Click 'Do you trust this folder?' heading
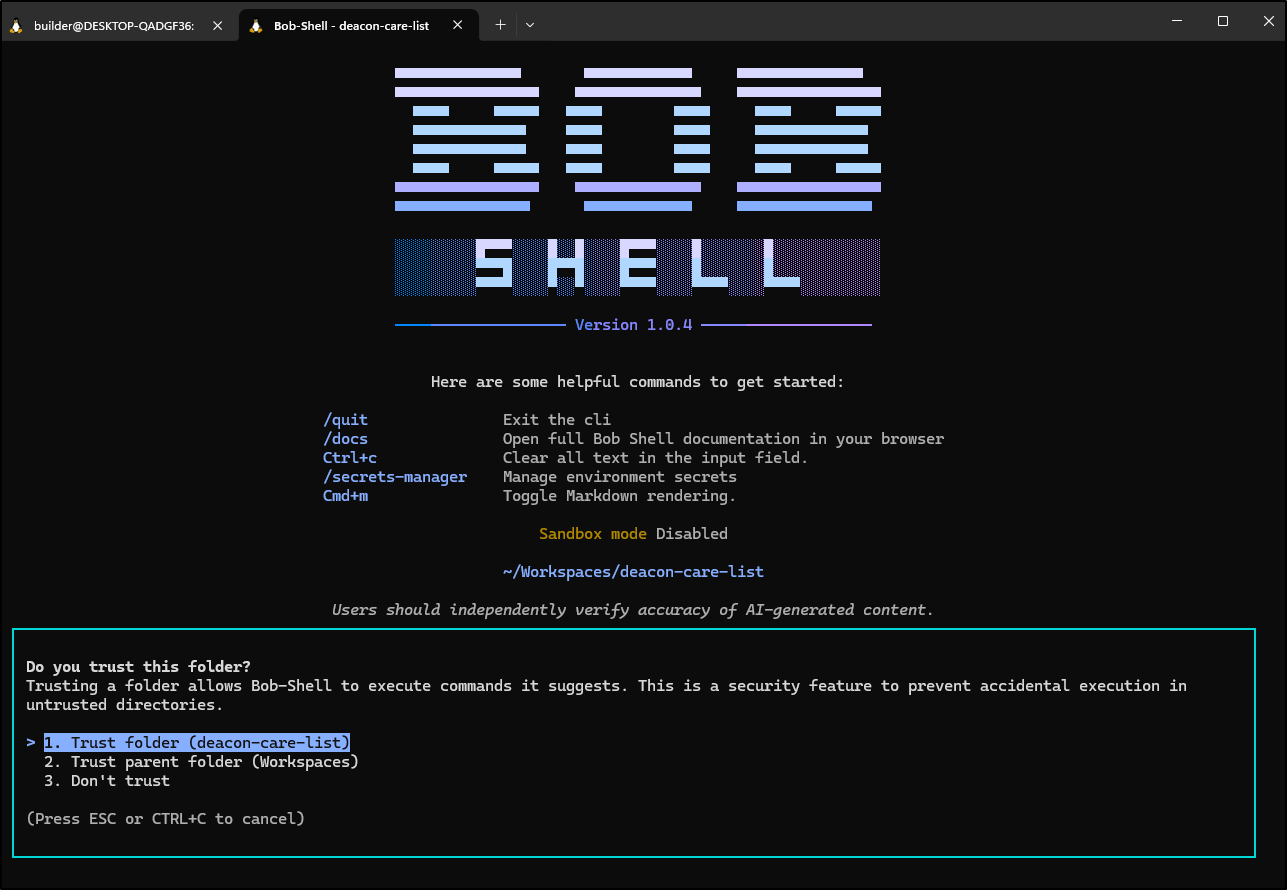The width and height of the screenshot is (1287, 890). (x=138, y=667)
